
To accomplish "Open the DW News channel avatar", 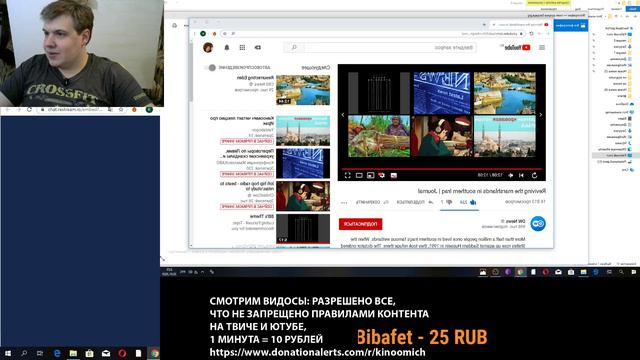I will pyautogui.click(x=538, y=224).
